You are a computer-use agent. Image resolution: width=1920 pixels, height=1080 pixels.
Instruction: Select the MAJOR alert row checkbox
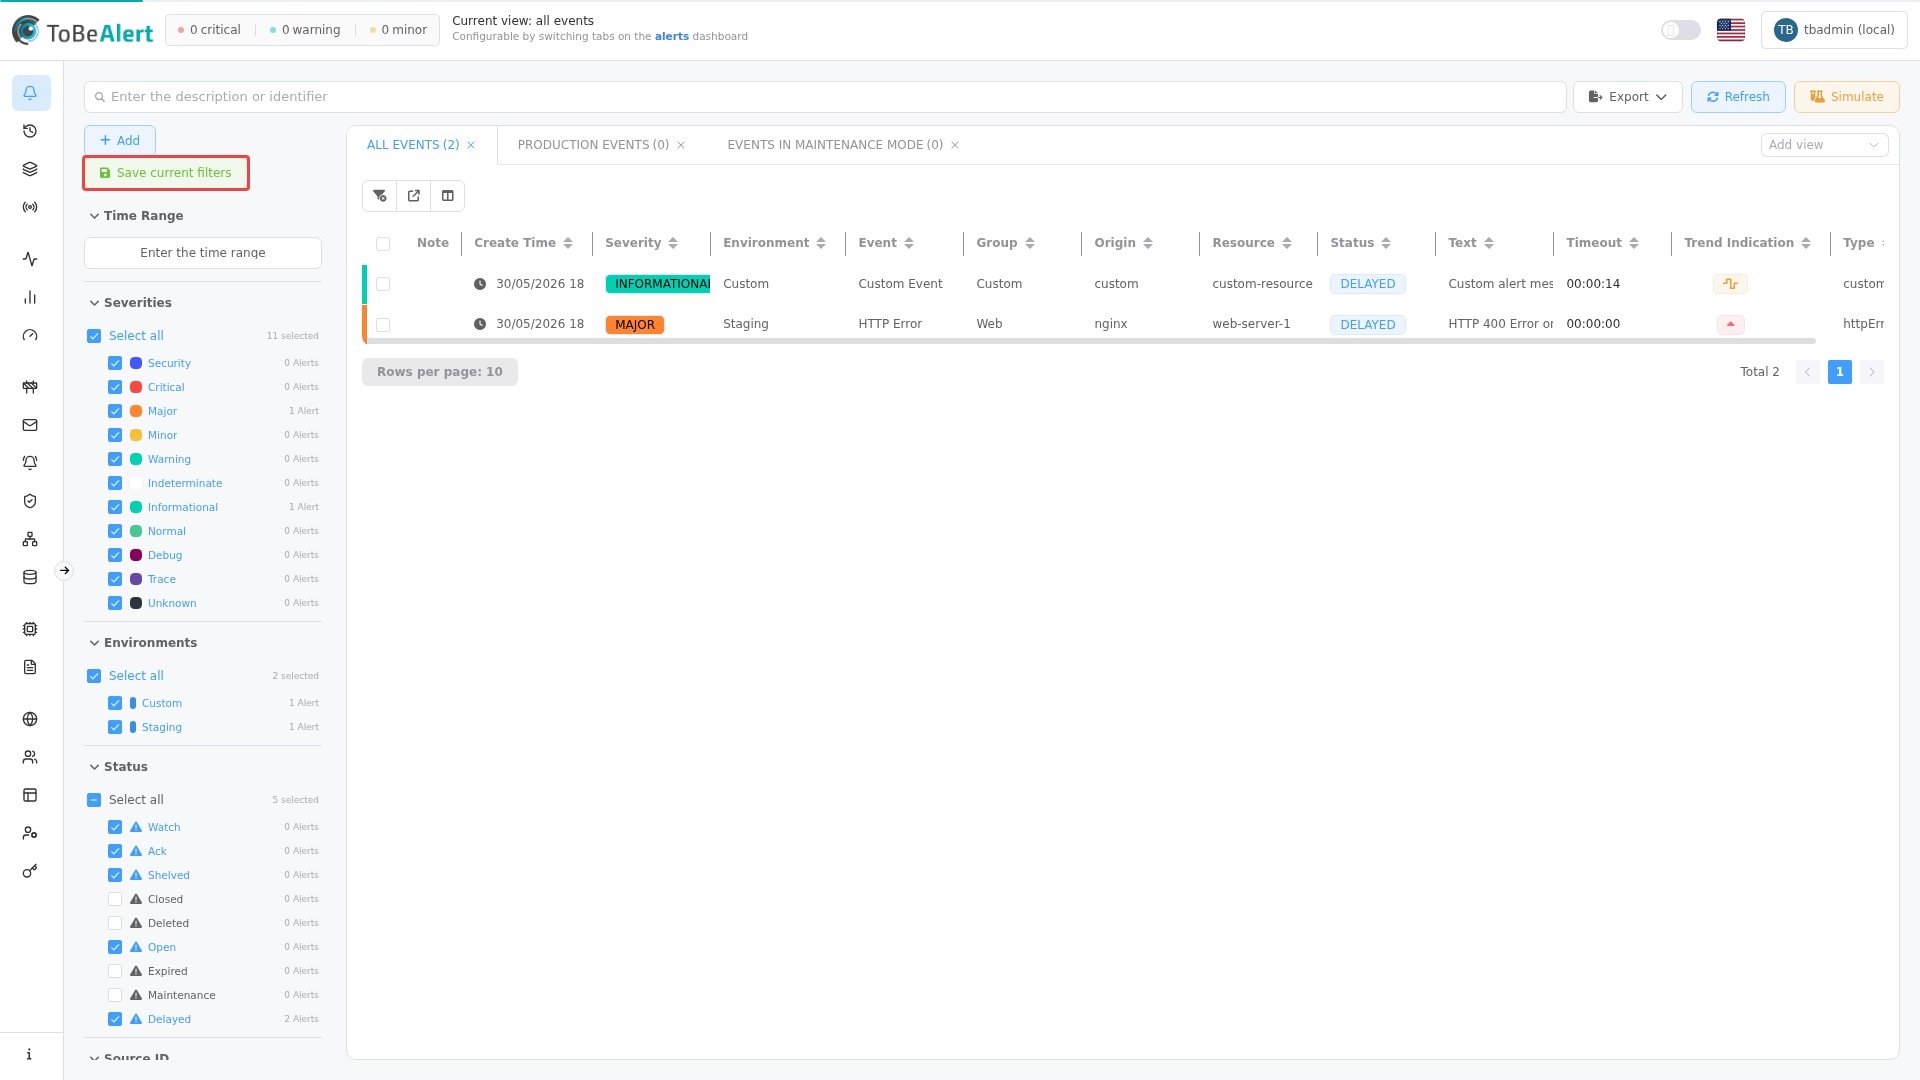click(x=383, y=325)
